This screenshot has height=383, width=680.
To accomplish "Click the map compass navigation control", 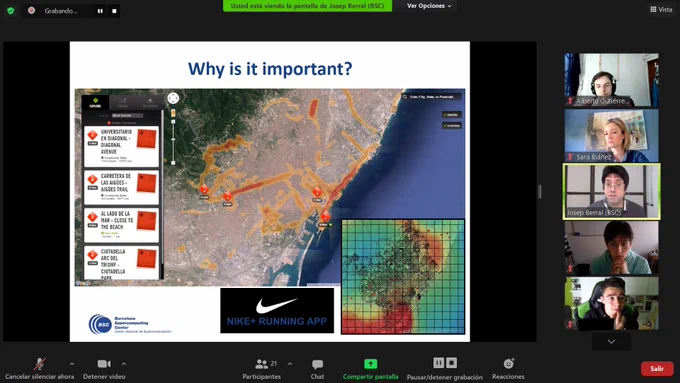I will pos(173,98).
